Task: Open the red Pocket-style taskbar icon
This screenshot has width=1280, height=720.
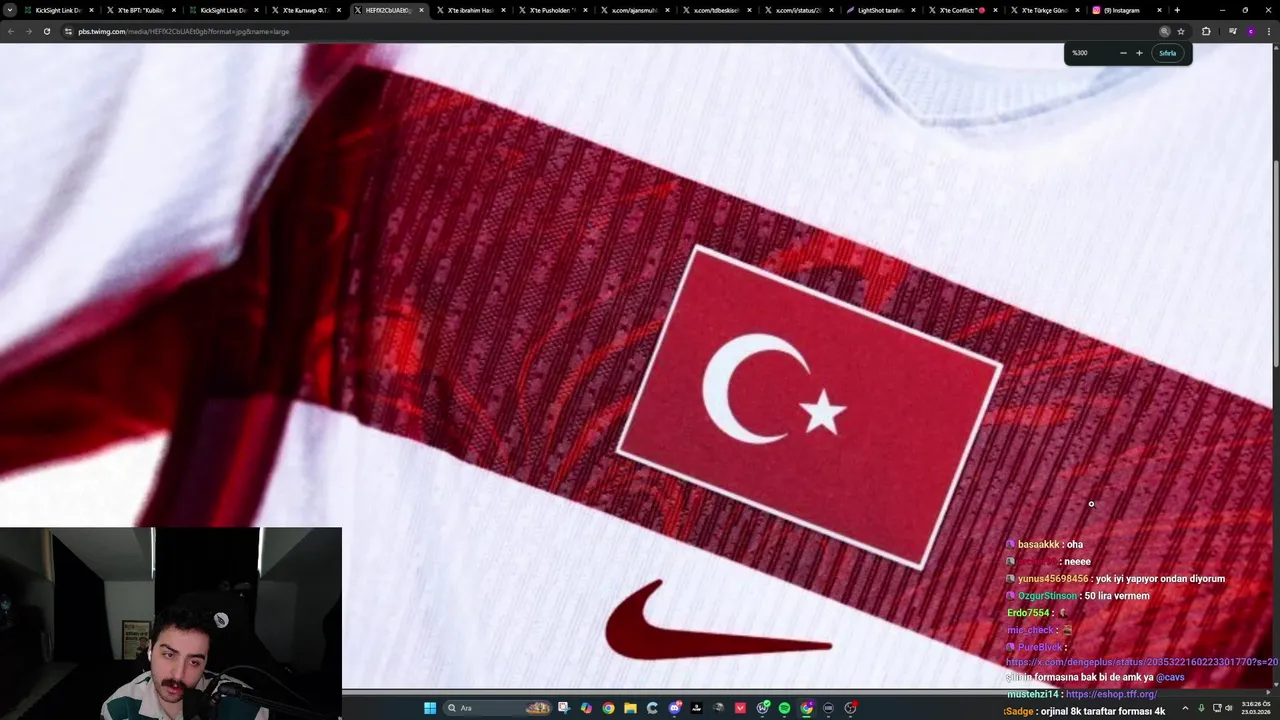Action: tap(740, 708)
